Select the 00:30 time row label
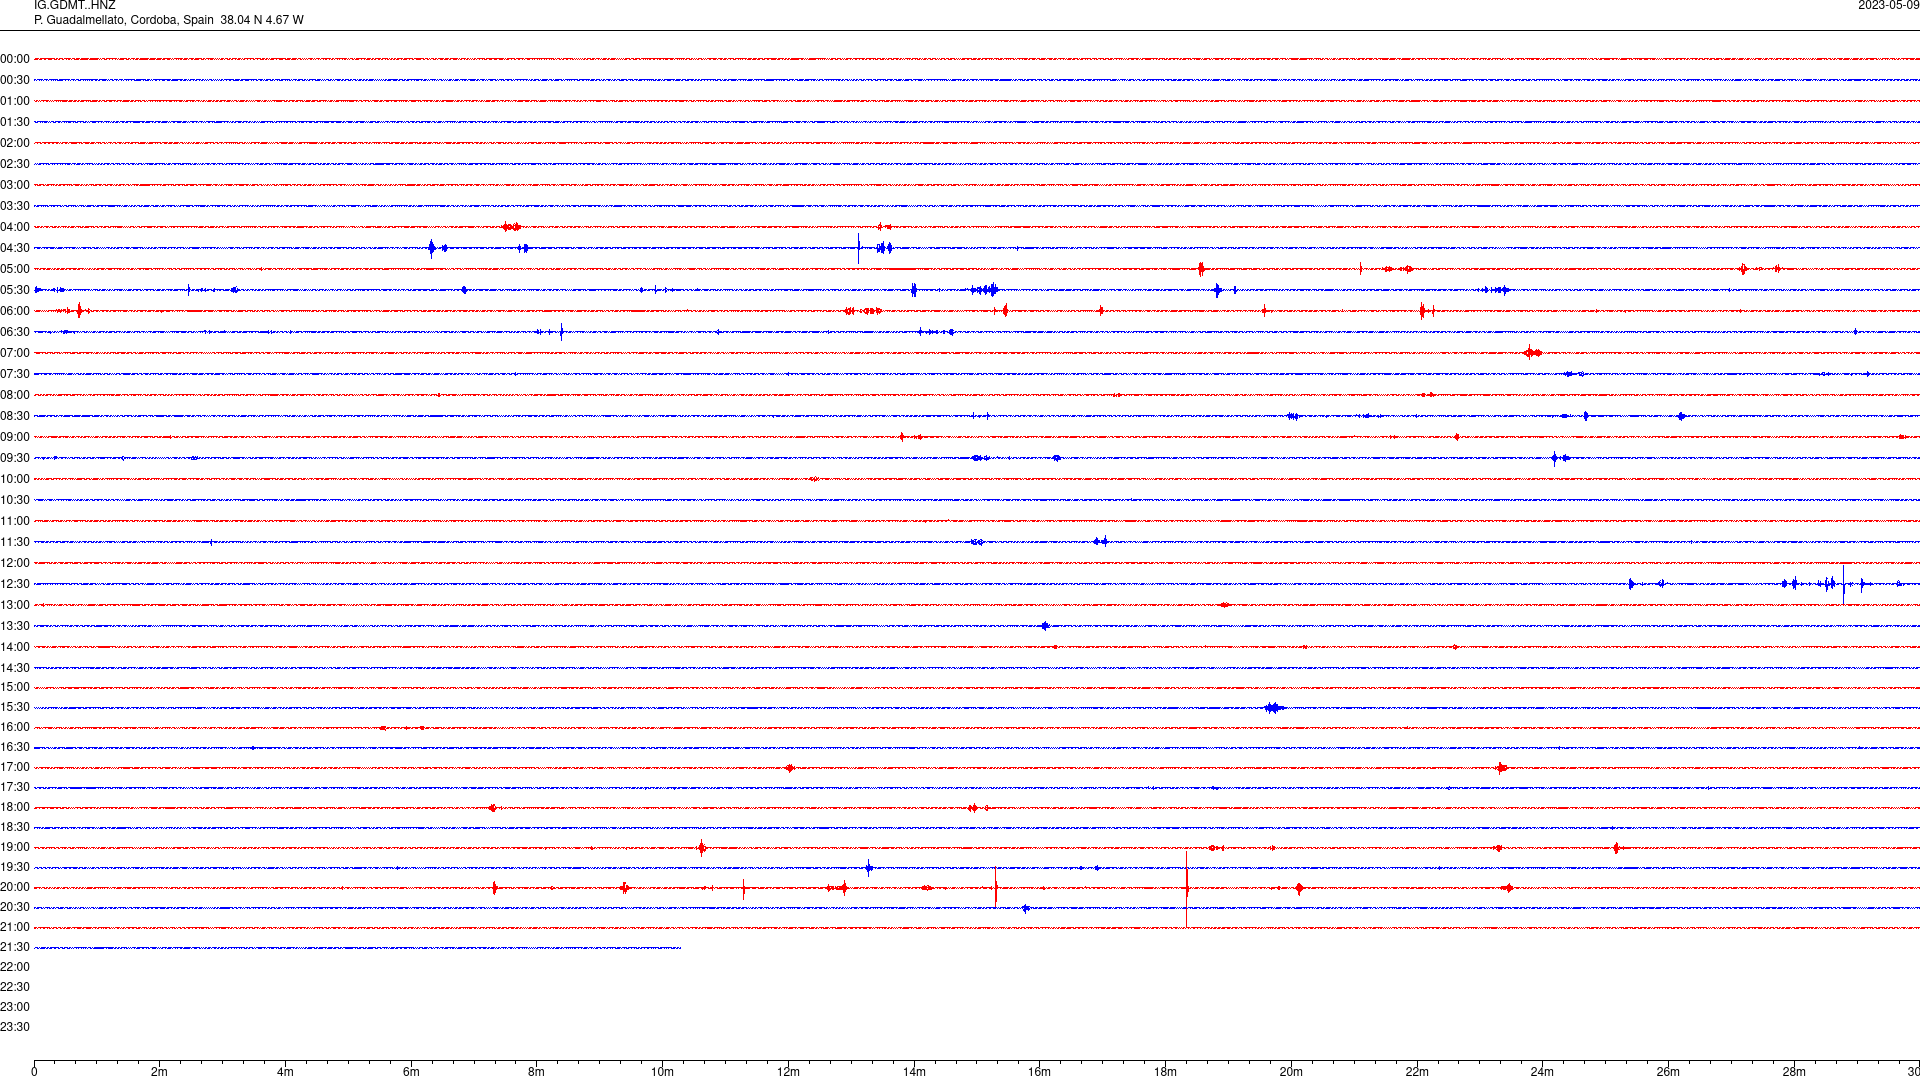 [x=15, y=80]
